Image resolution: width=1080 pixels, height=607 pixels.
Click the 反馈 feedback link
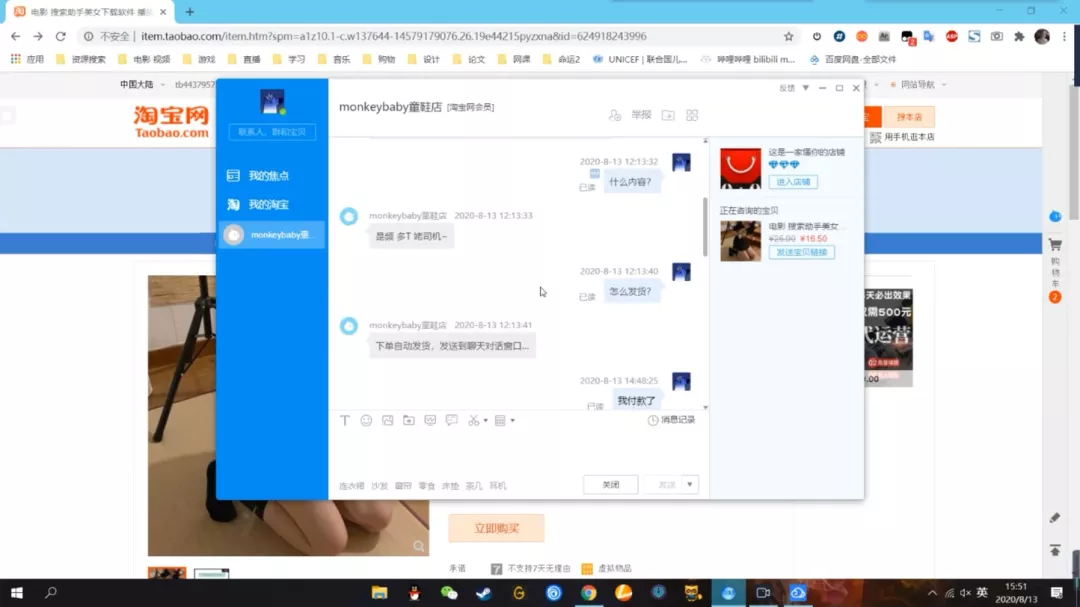click(x=787, y=88)
